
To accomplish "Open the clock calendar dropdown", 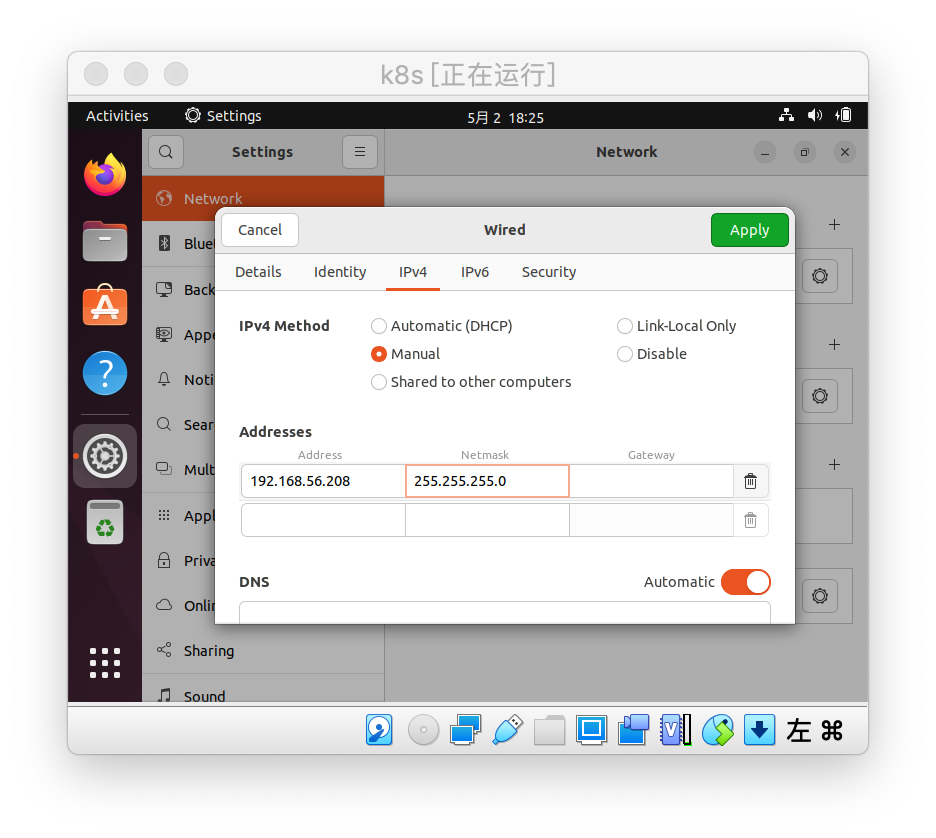I will [x=505, y=117].
